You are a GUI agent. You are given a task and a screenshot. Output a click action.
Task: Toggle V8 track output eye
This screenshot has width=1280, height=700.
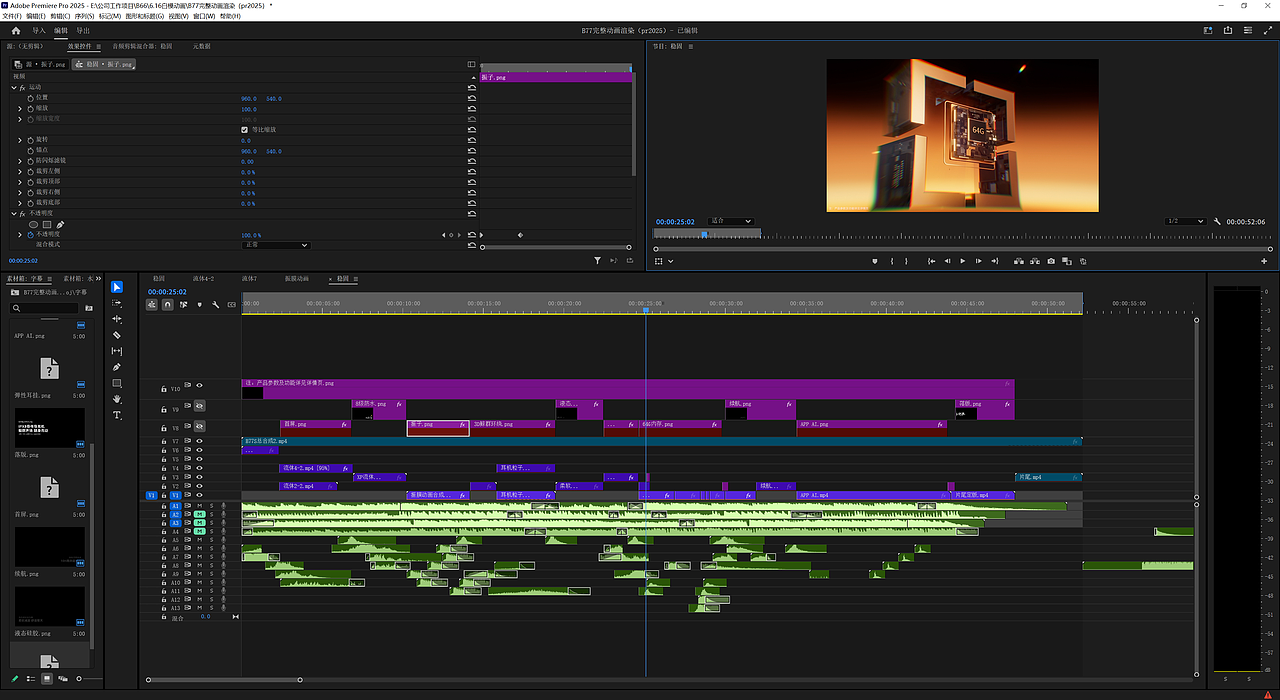(199, 426)
